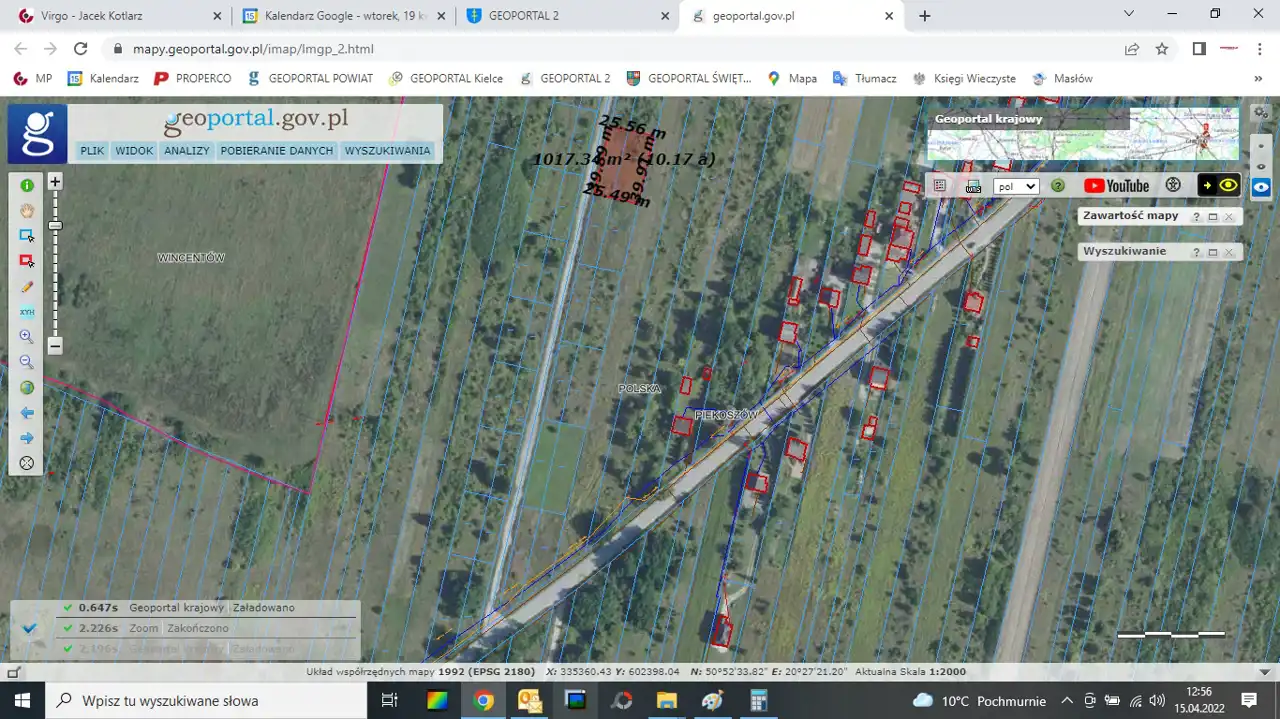The image size is (1280, 719).
Task: Go to previous map view arrow
Action: pyautogui.click(x=27, y=413)
